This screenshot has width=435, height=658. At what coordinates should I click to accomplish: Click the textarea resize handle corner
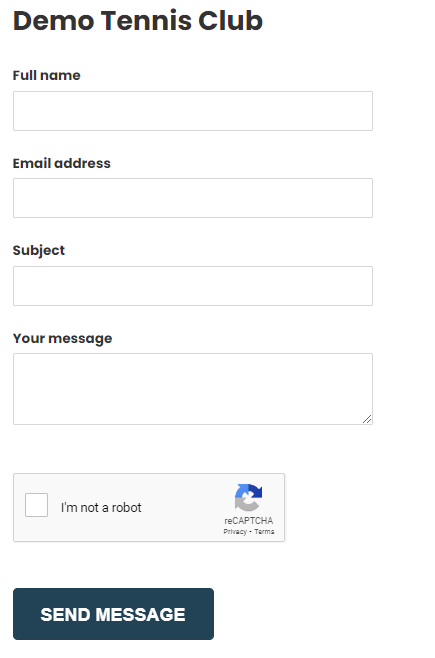pyautogui.click(x=367, y=419)
